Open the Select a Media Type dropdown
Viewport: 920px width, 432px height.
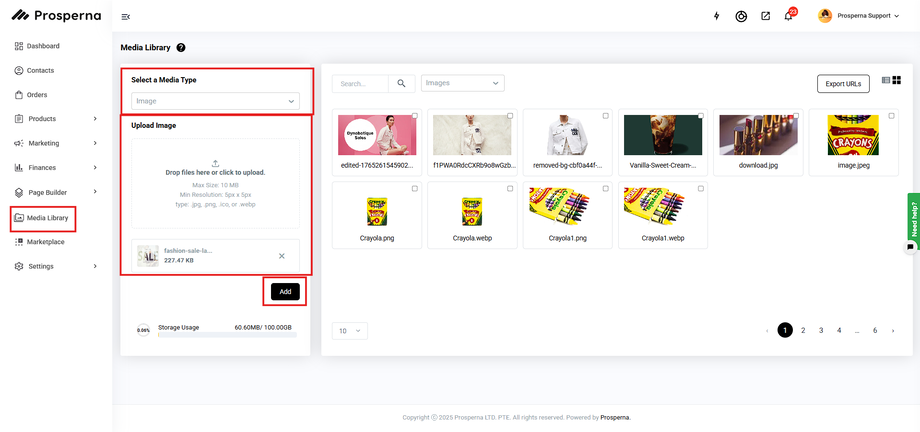215,101
